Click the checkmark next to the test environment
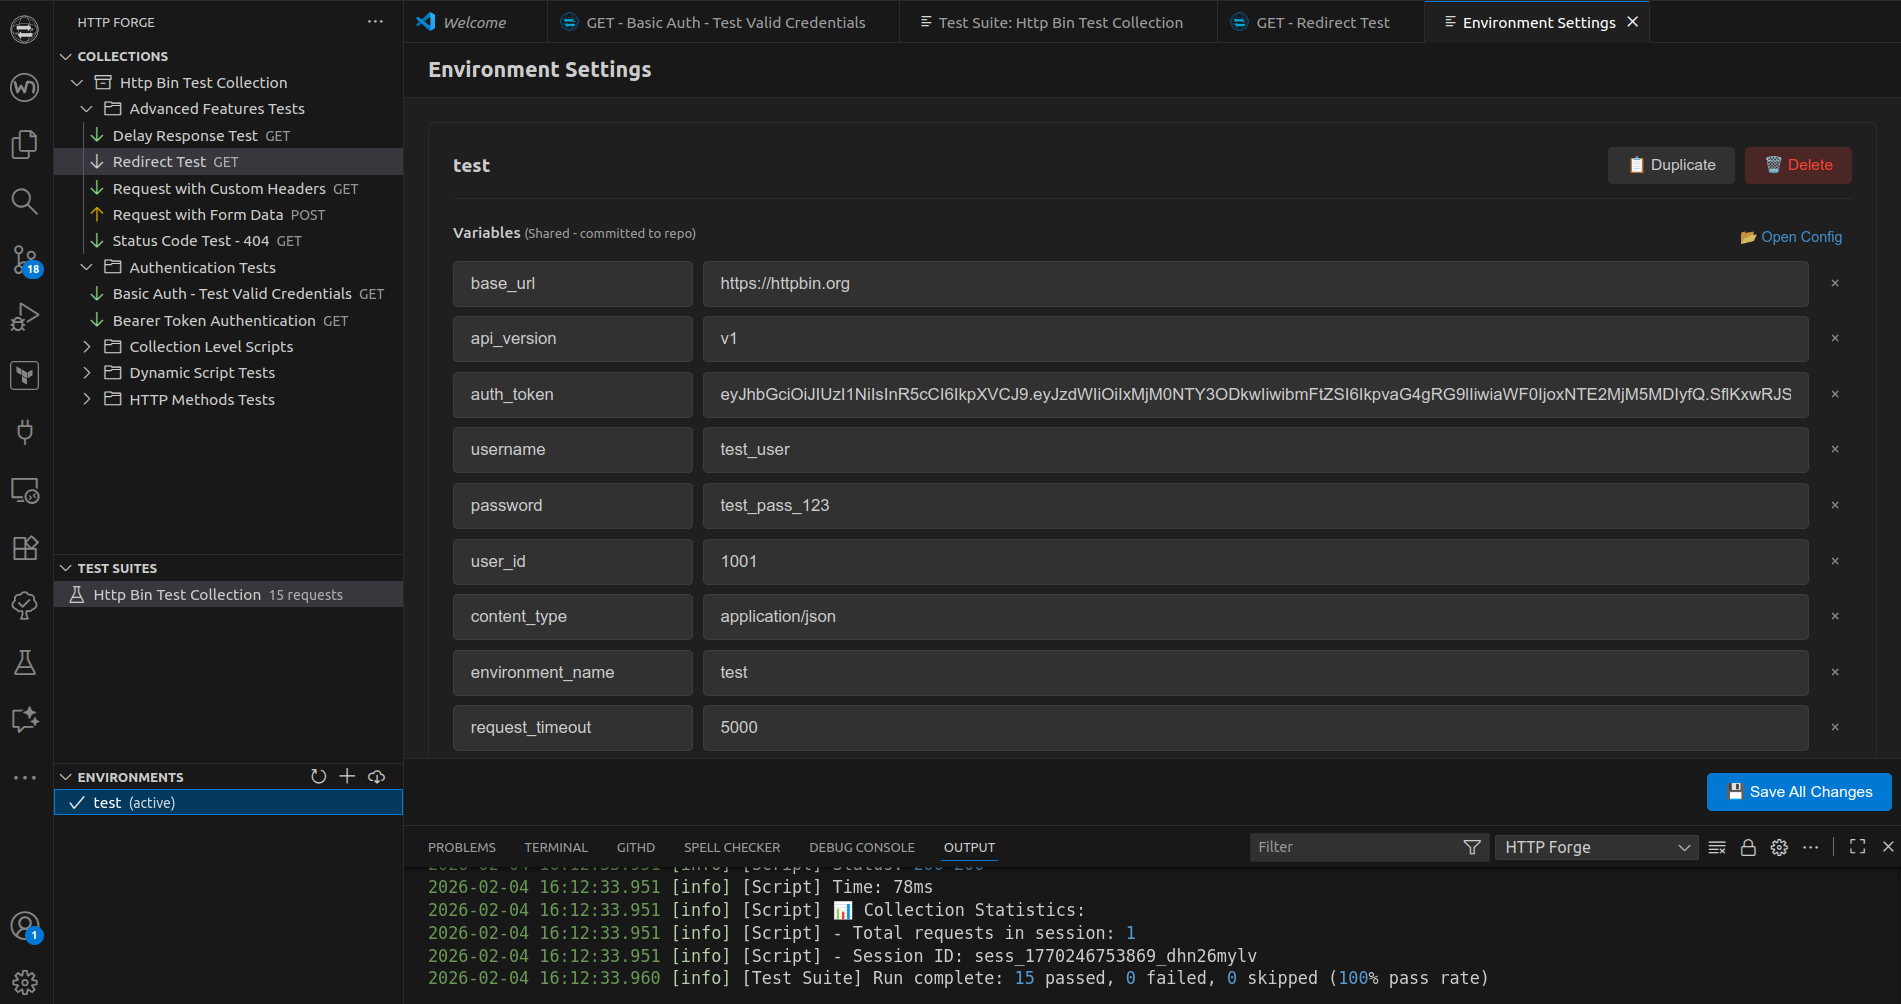Viewport: 1901px width, 1004px height. 75,802
